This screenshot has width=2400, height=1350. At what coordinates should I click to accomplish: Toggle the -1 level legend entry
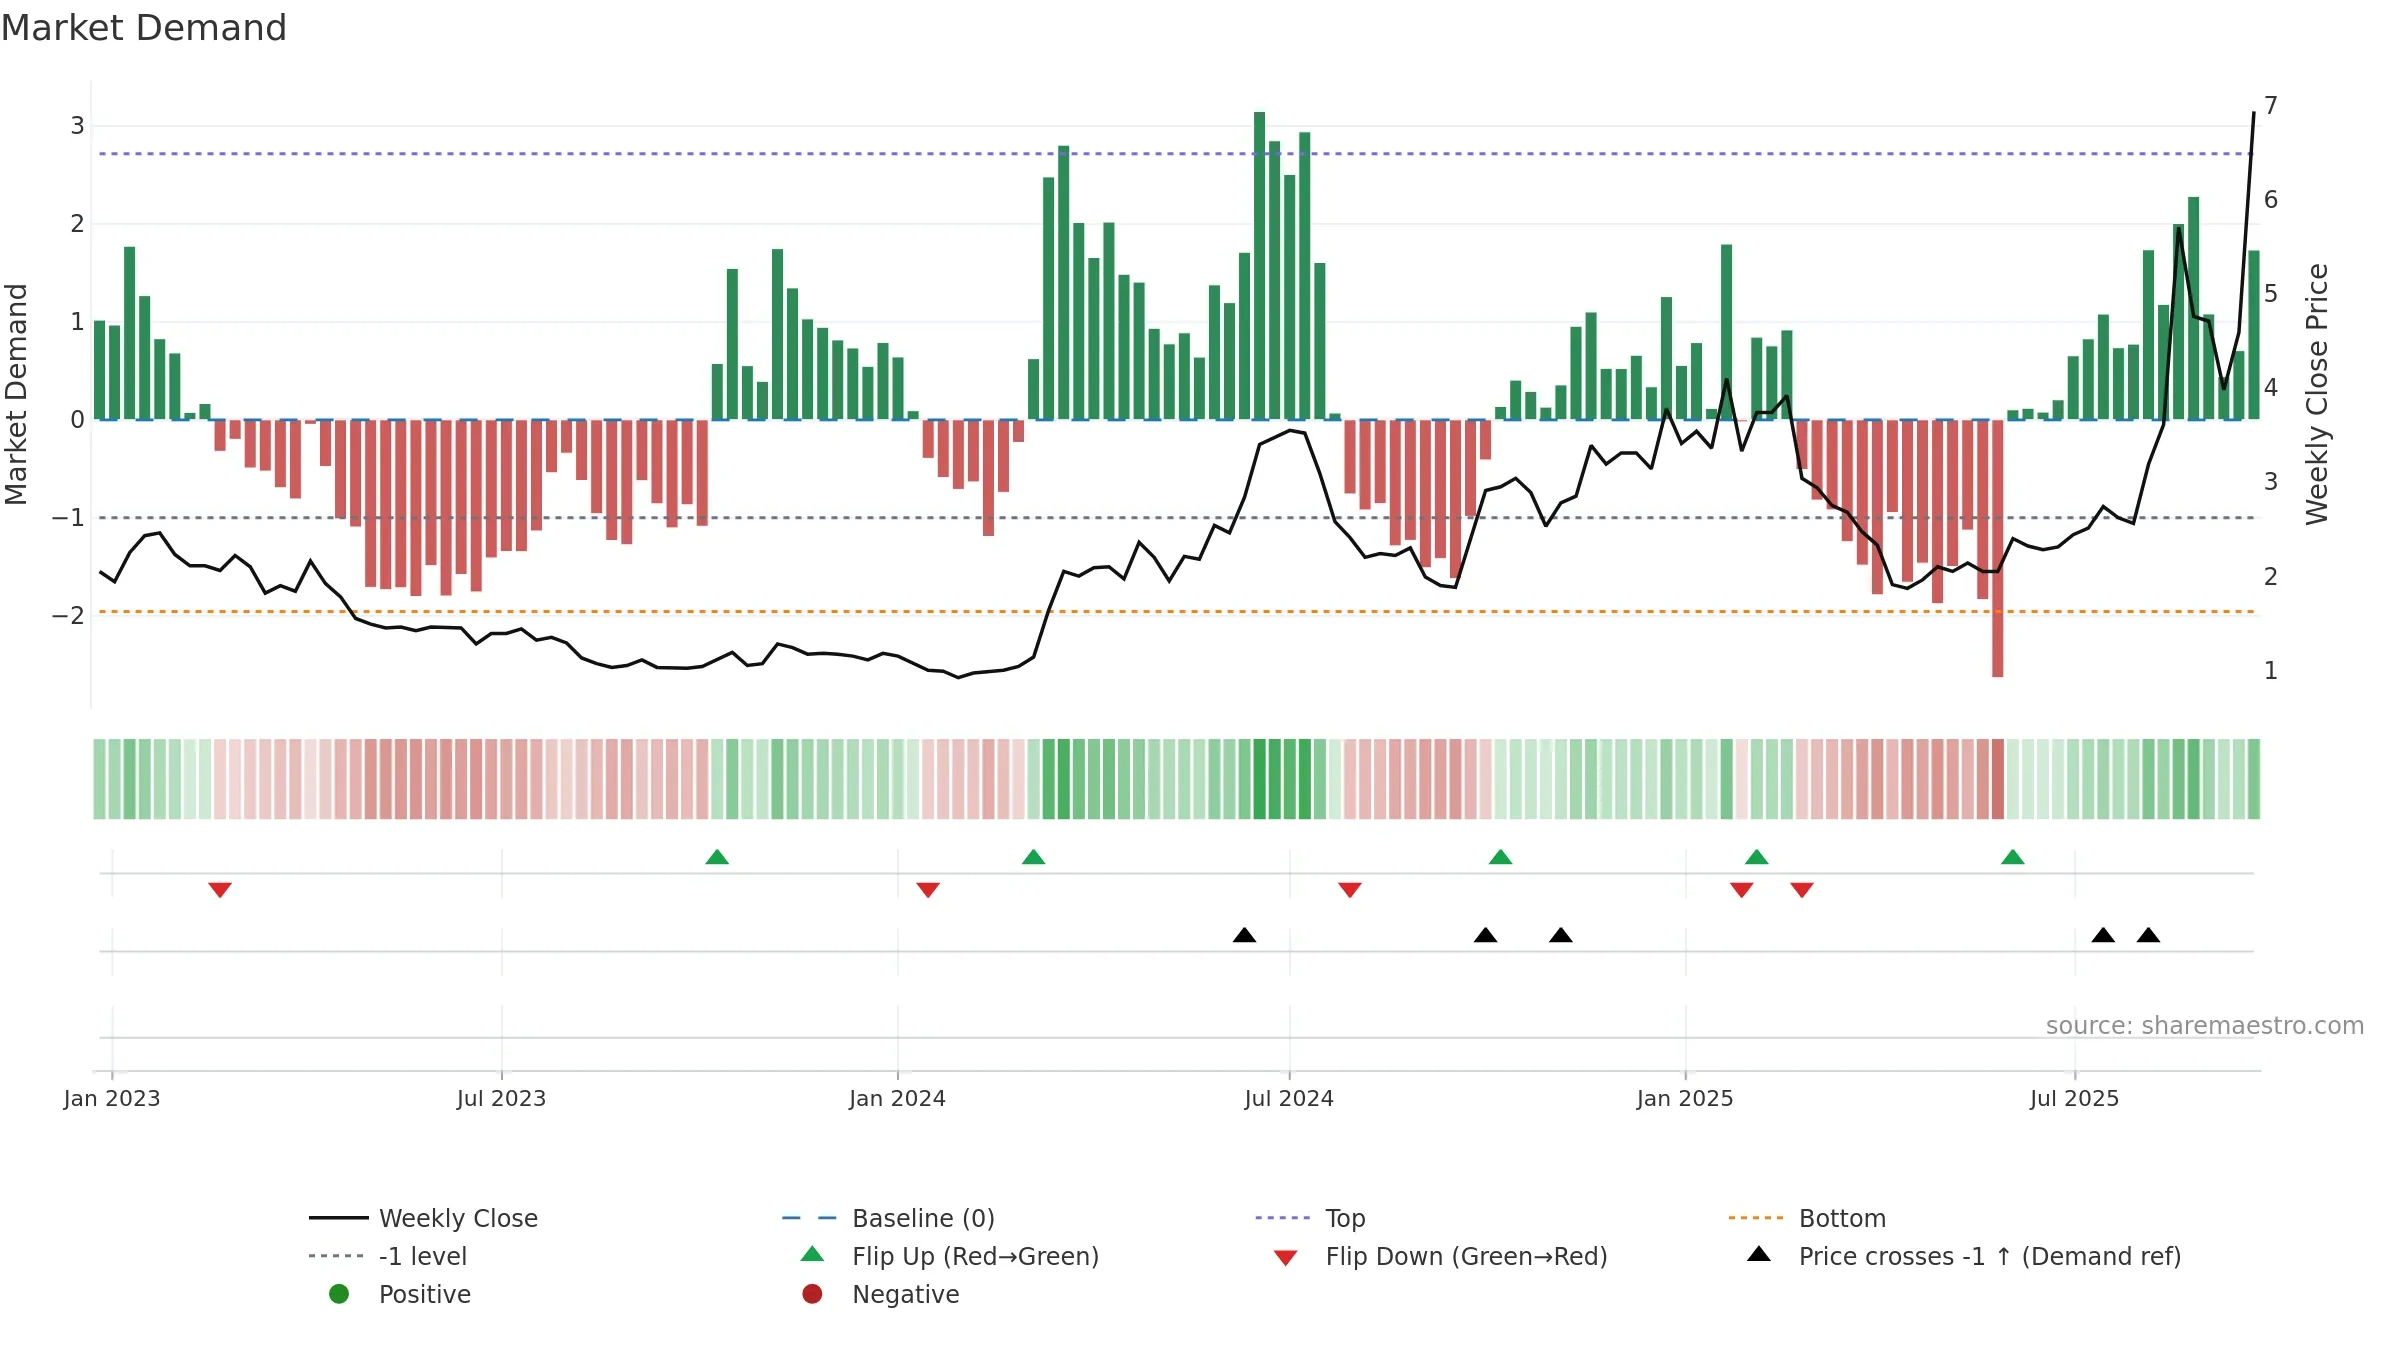[388, 1256]
